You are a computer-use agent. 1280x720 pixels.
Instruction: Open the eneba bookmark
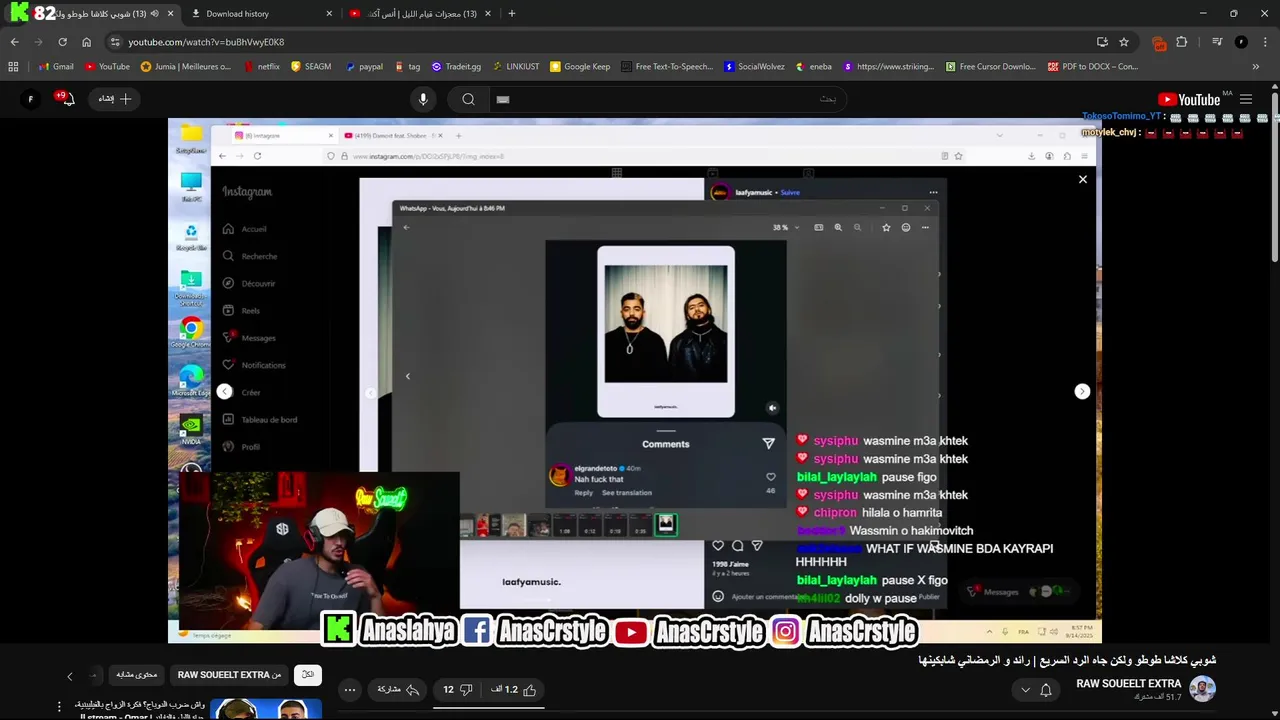pyautogui.click(x=814, y=67)
